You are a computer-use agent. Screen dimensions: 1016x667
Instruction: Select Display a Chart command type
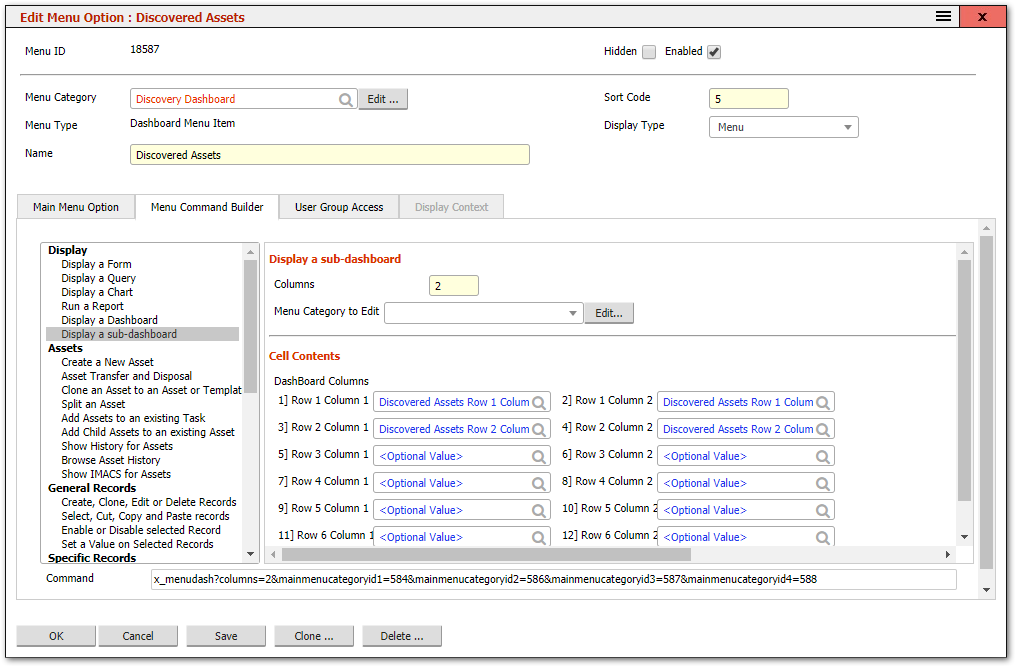(99, 291)
